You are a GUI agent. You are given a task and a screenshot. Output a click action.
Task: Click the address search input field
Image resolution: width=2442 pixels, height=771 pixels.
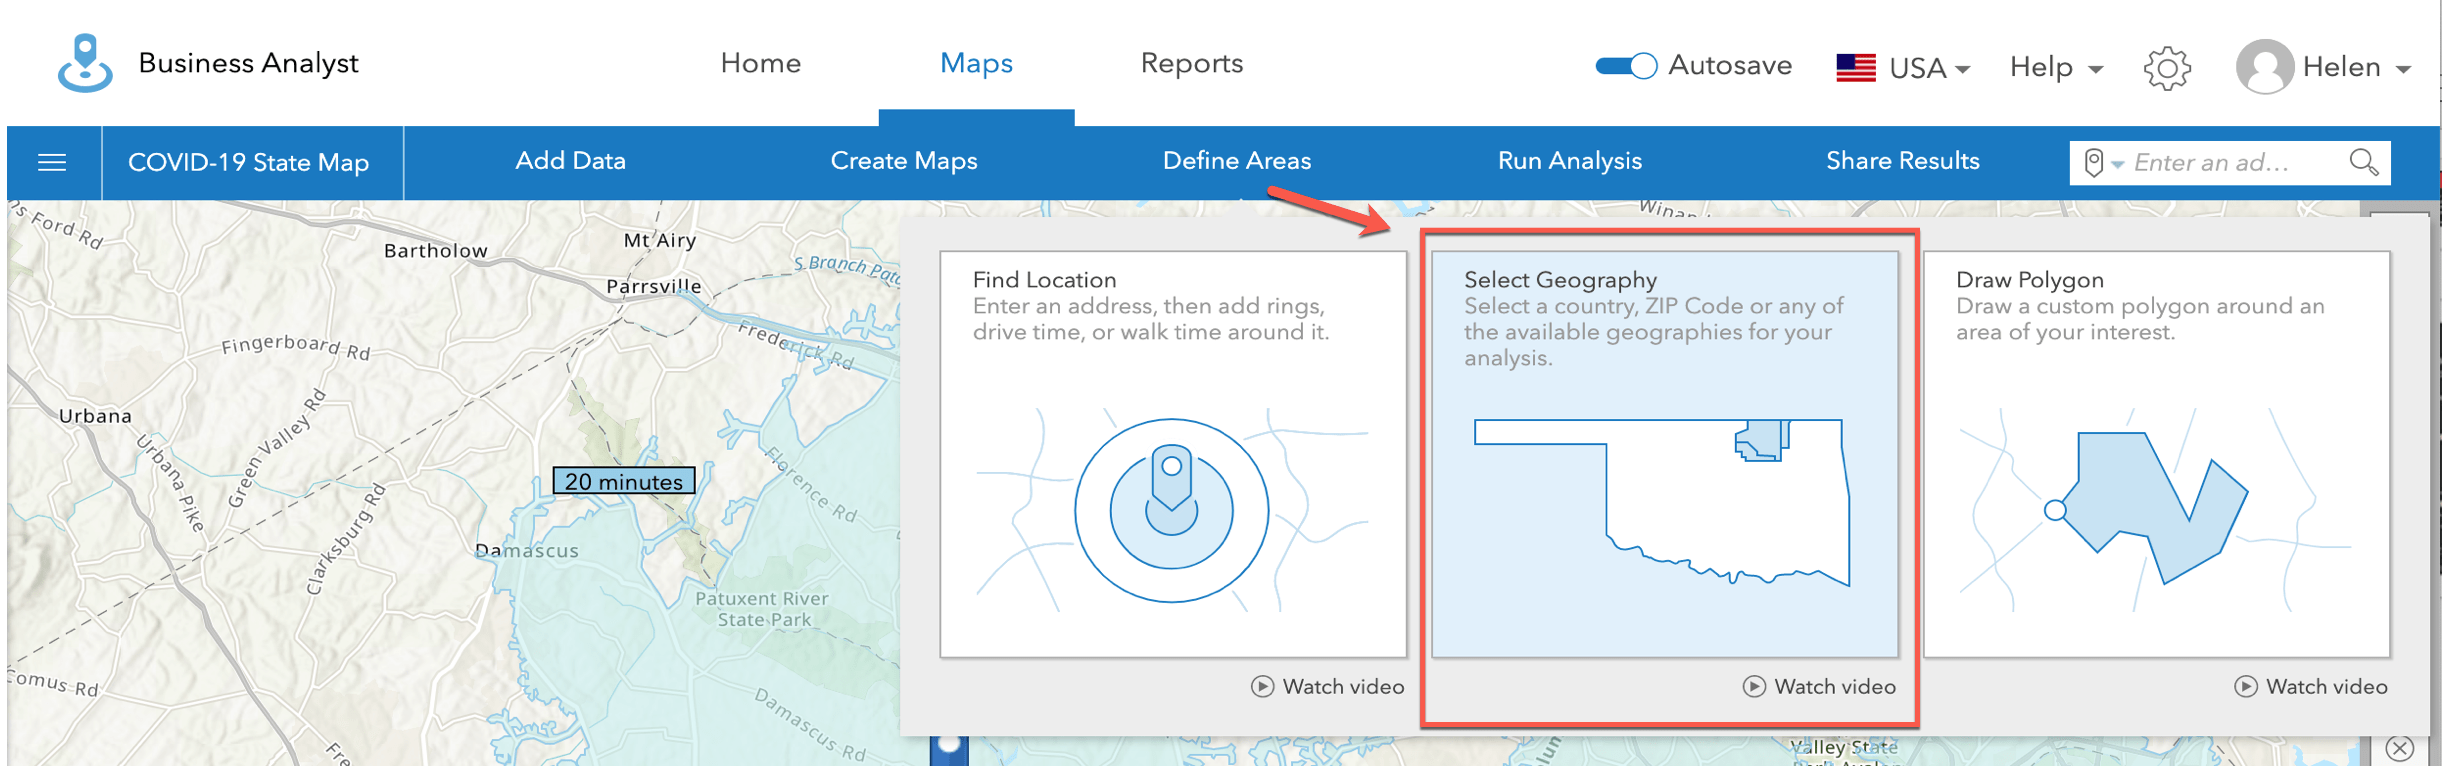tap(2230, 162)
